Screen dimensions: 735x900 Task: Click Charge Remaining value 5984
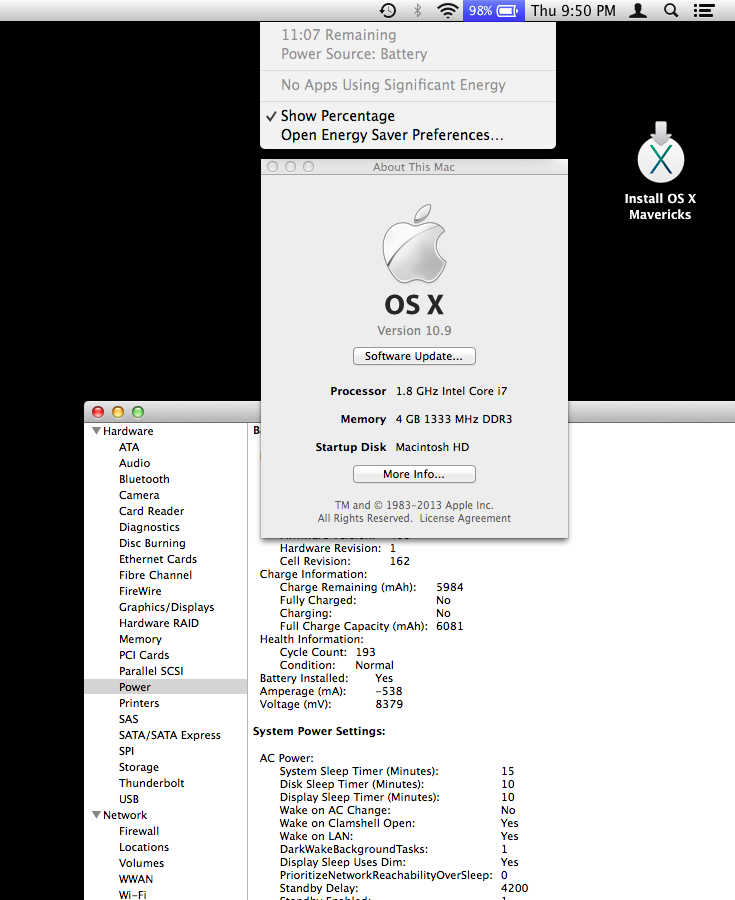coord(450,587)
